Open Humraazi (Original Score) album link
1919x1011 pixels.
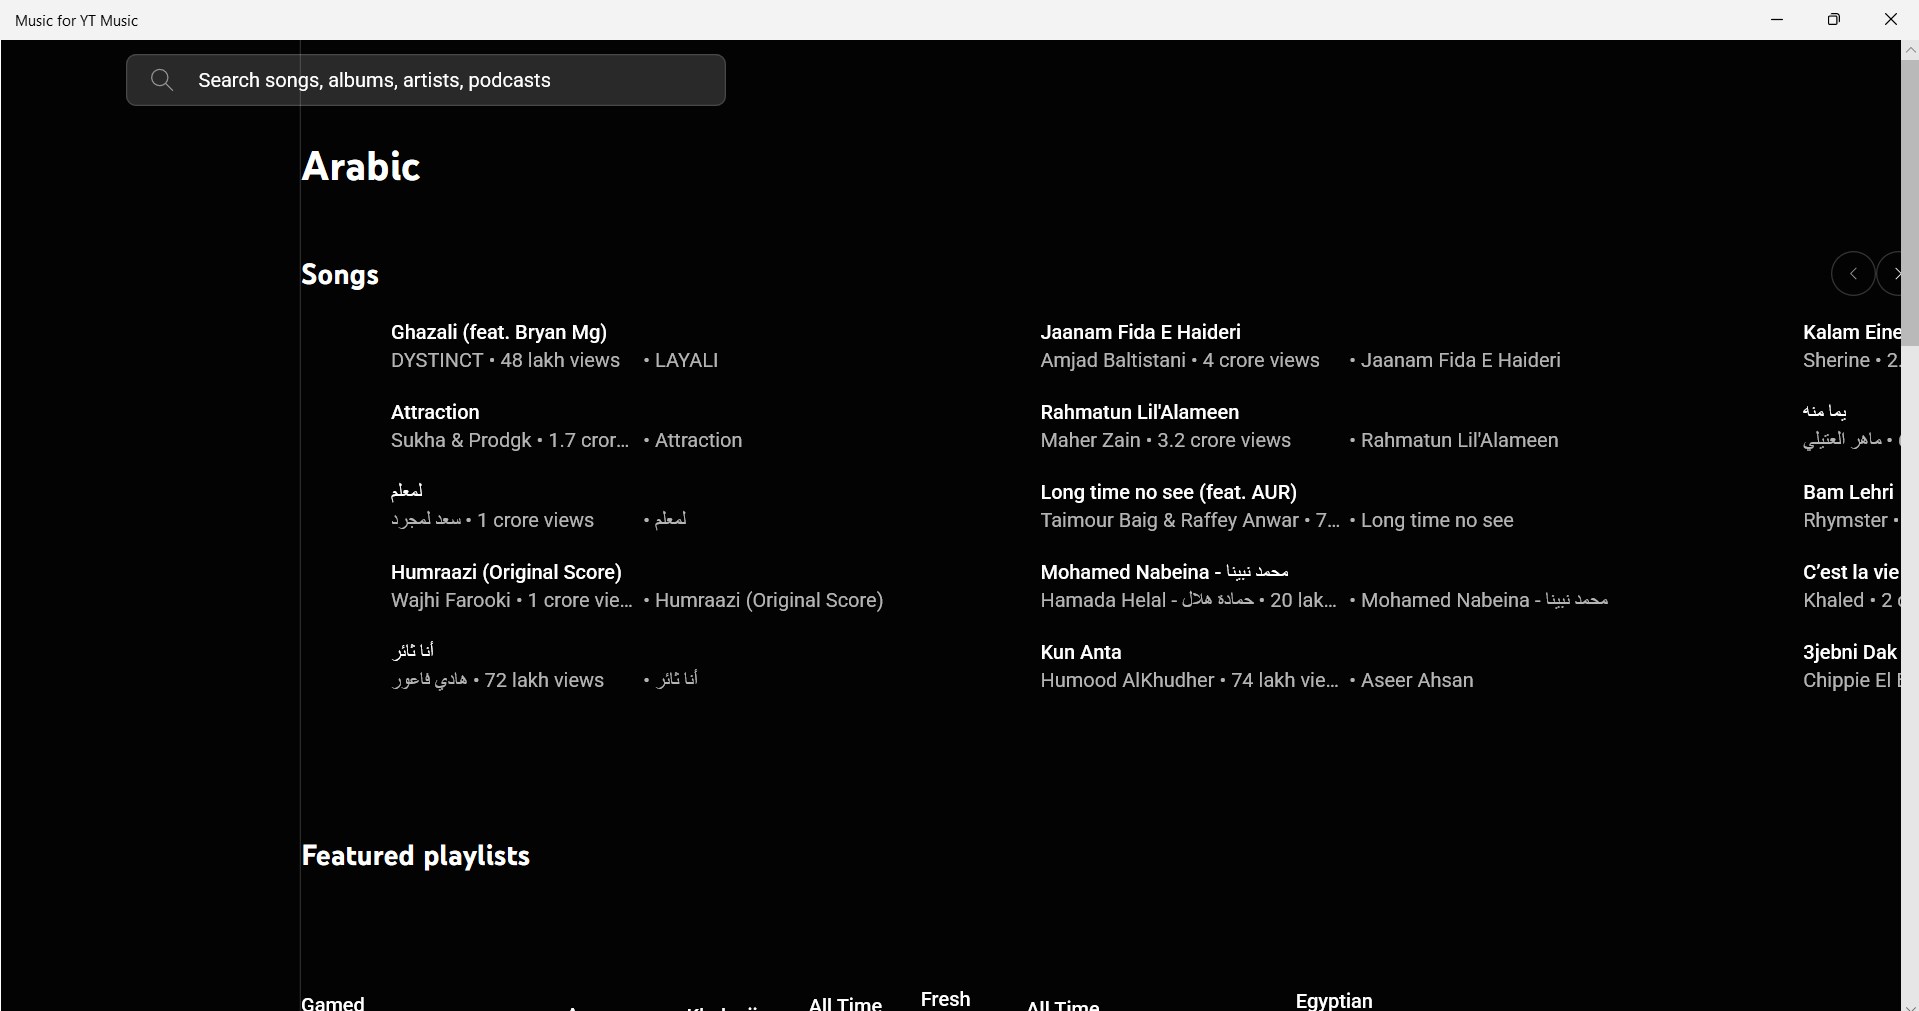[x=769, y=601]
